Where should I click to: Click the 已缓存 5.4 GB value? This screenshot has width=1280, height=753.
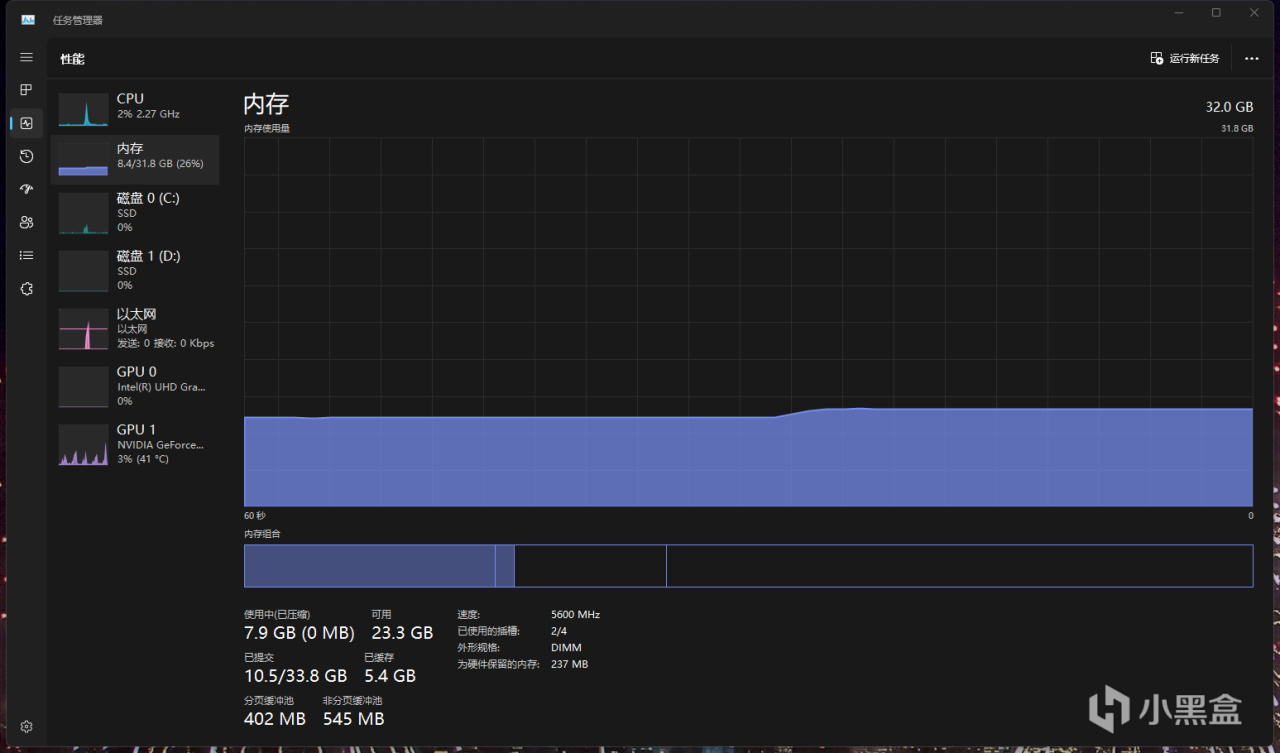tap(390, 676)
